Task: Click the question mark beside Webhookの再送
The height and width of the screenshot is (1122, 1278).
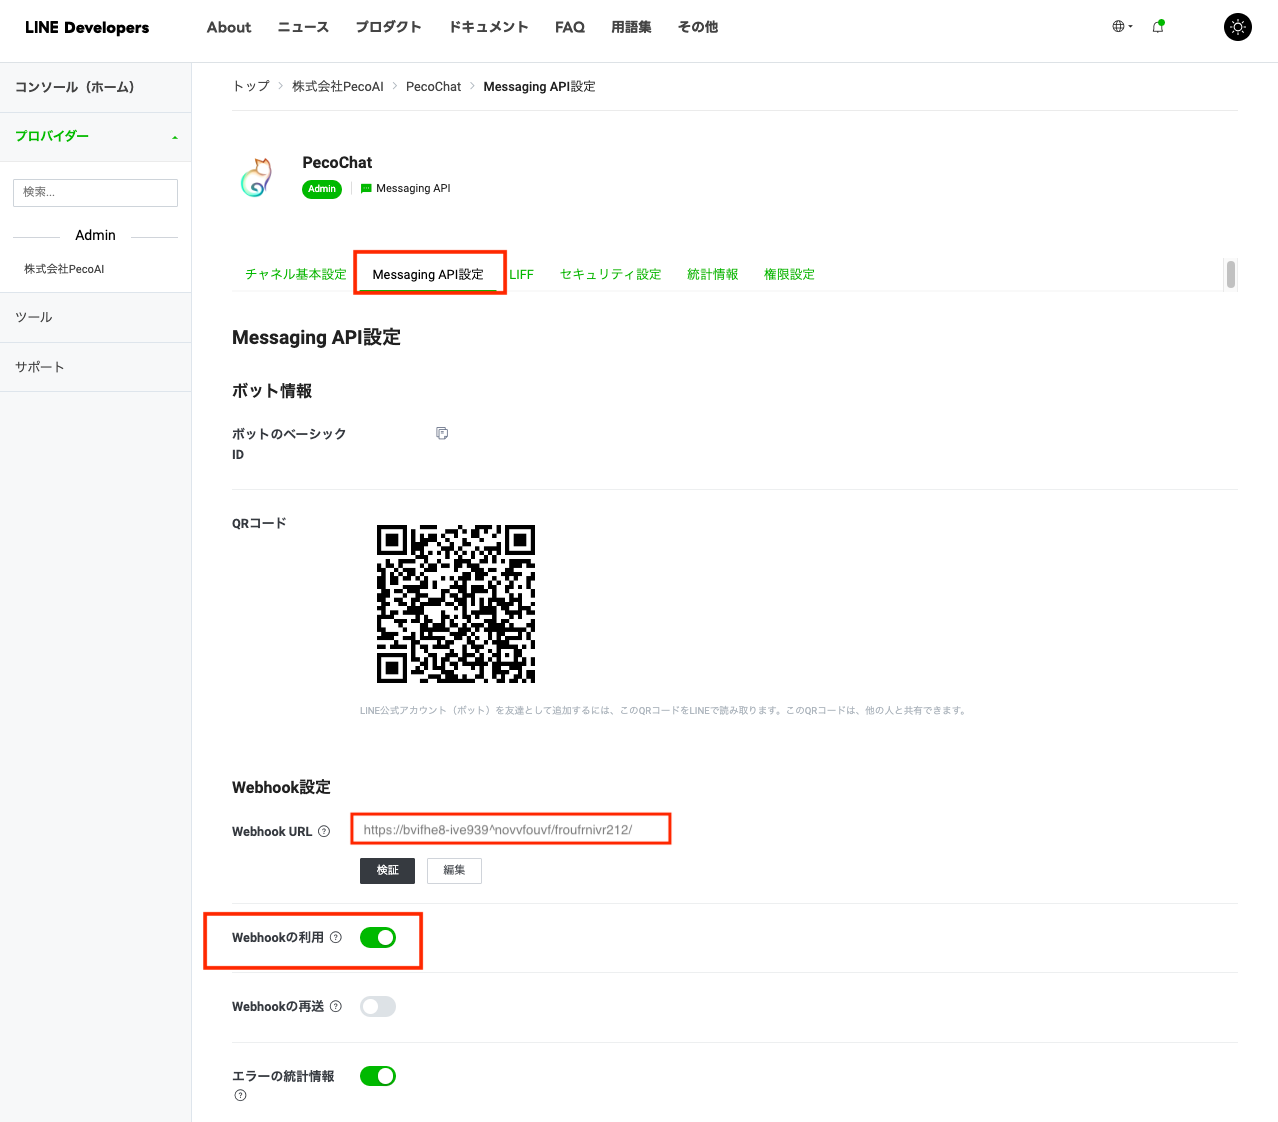Action: [337, 1006]
